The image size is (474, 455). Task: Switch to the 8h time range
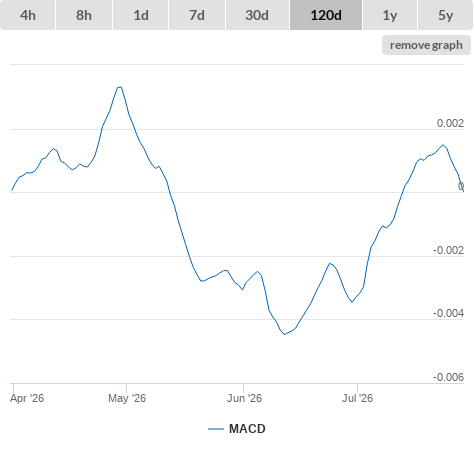pos(84,15)
